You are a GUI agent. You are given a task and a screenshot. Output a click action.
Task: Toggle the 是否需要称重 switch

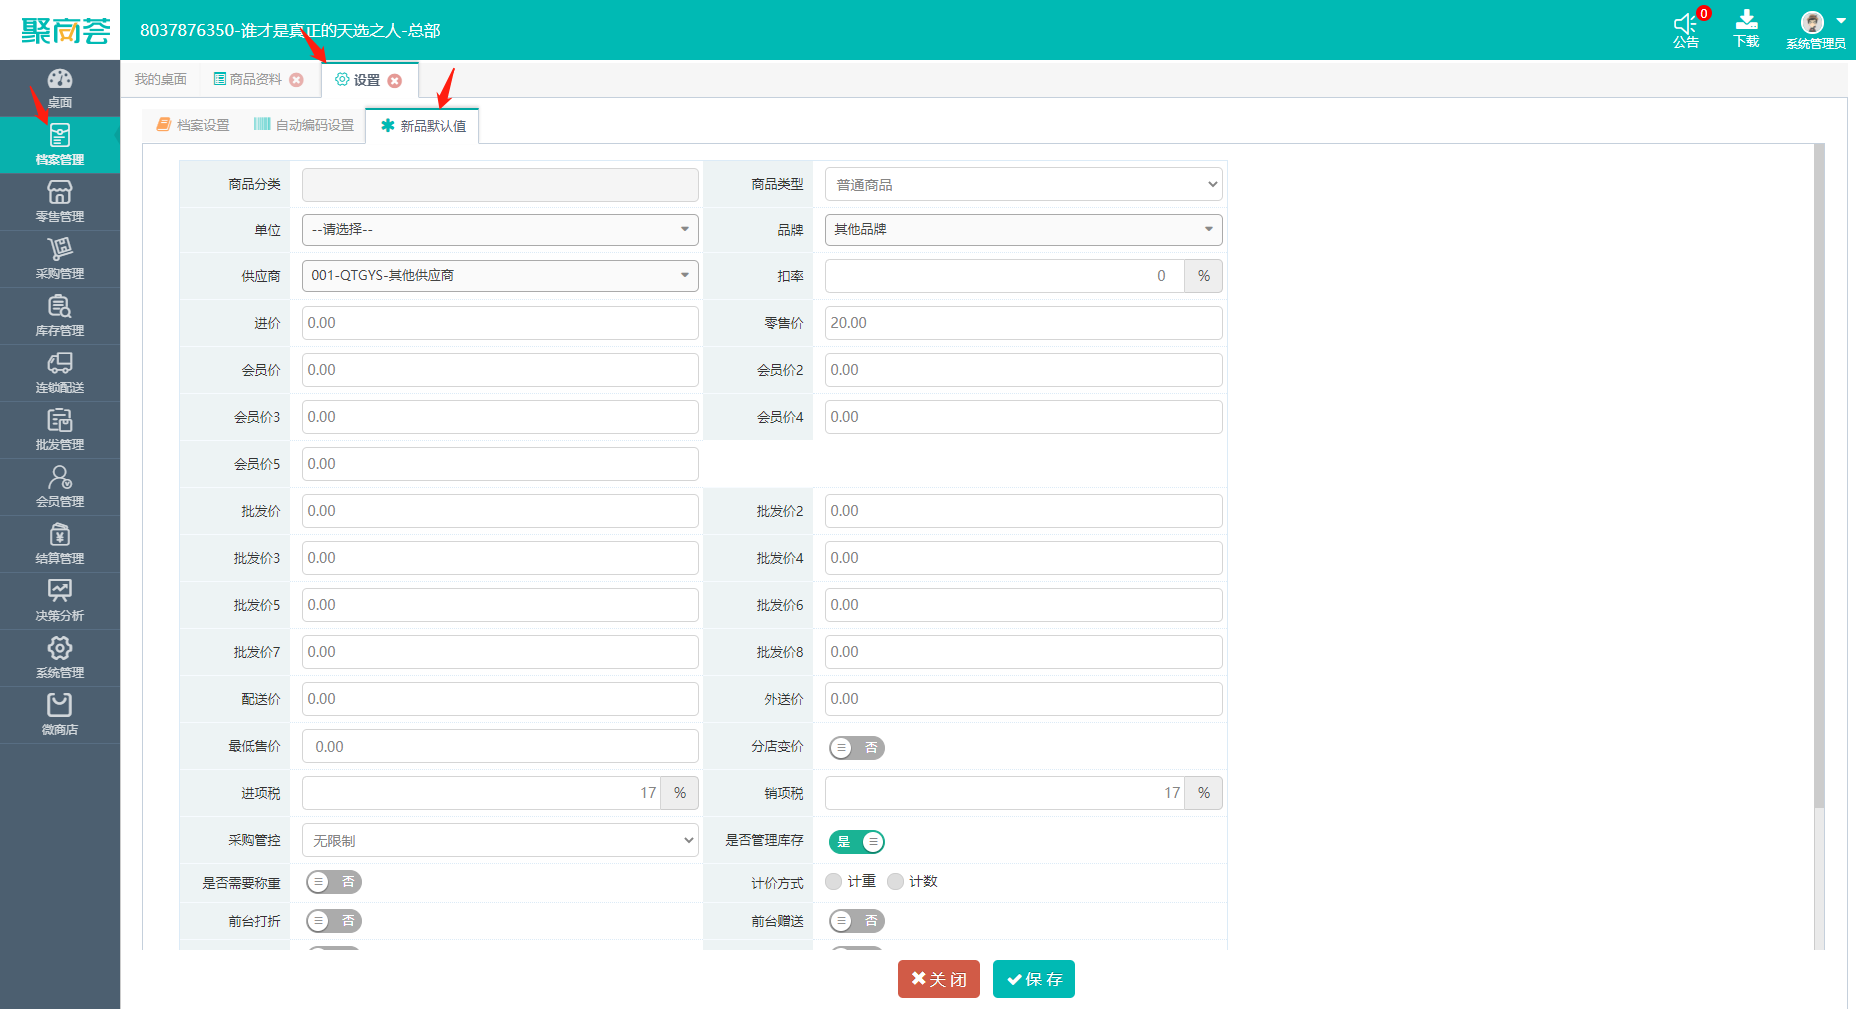coord(334,882)
